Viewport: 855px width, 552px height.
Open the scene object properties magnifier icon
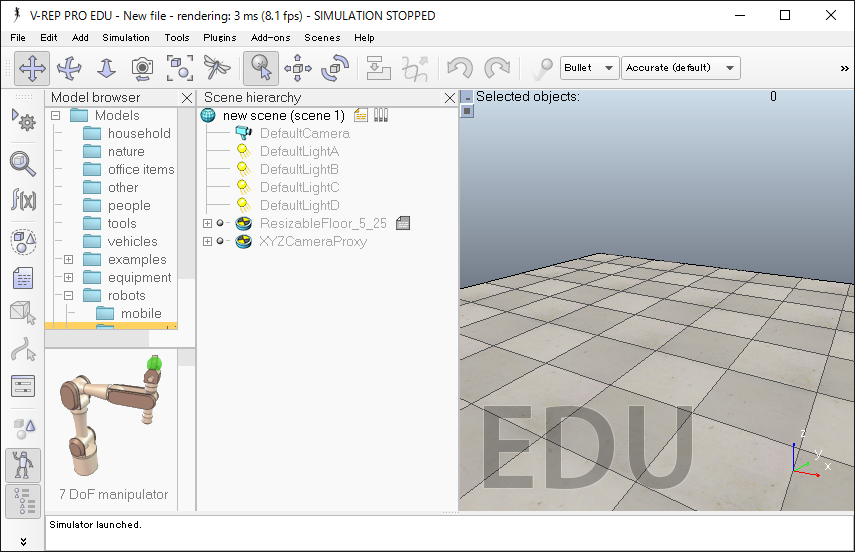click(23, 163)
